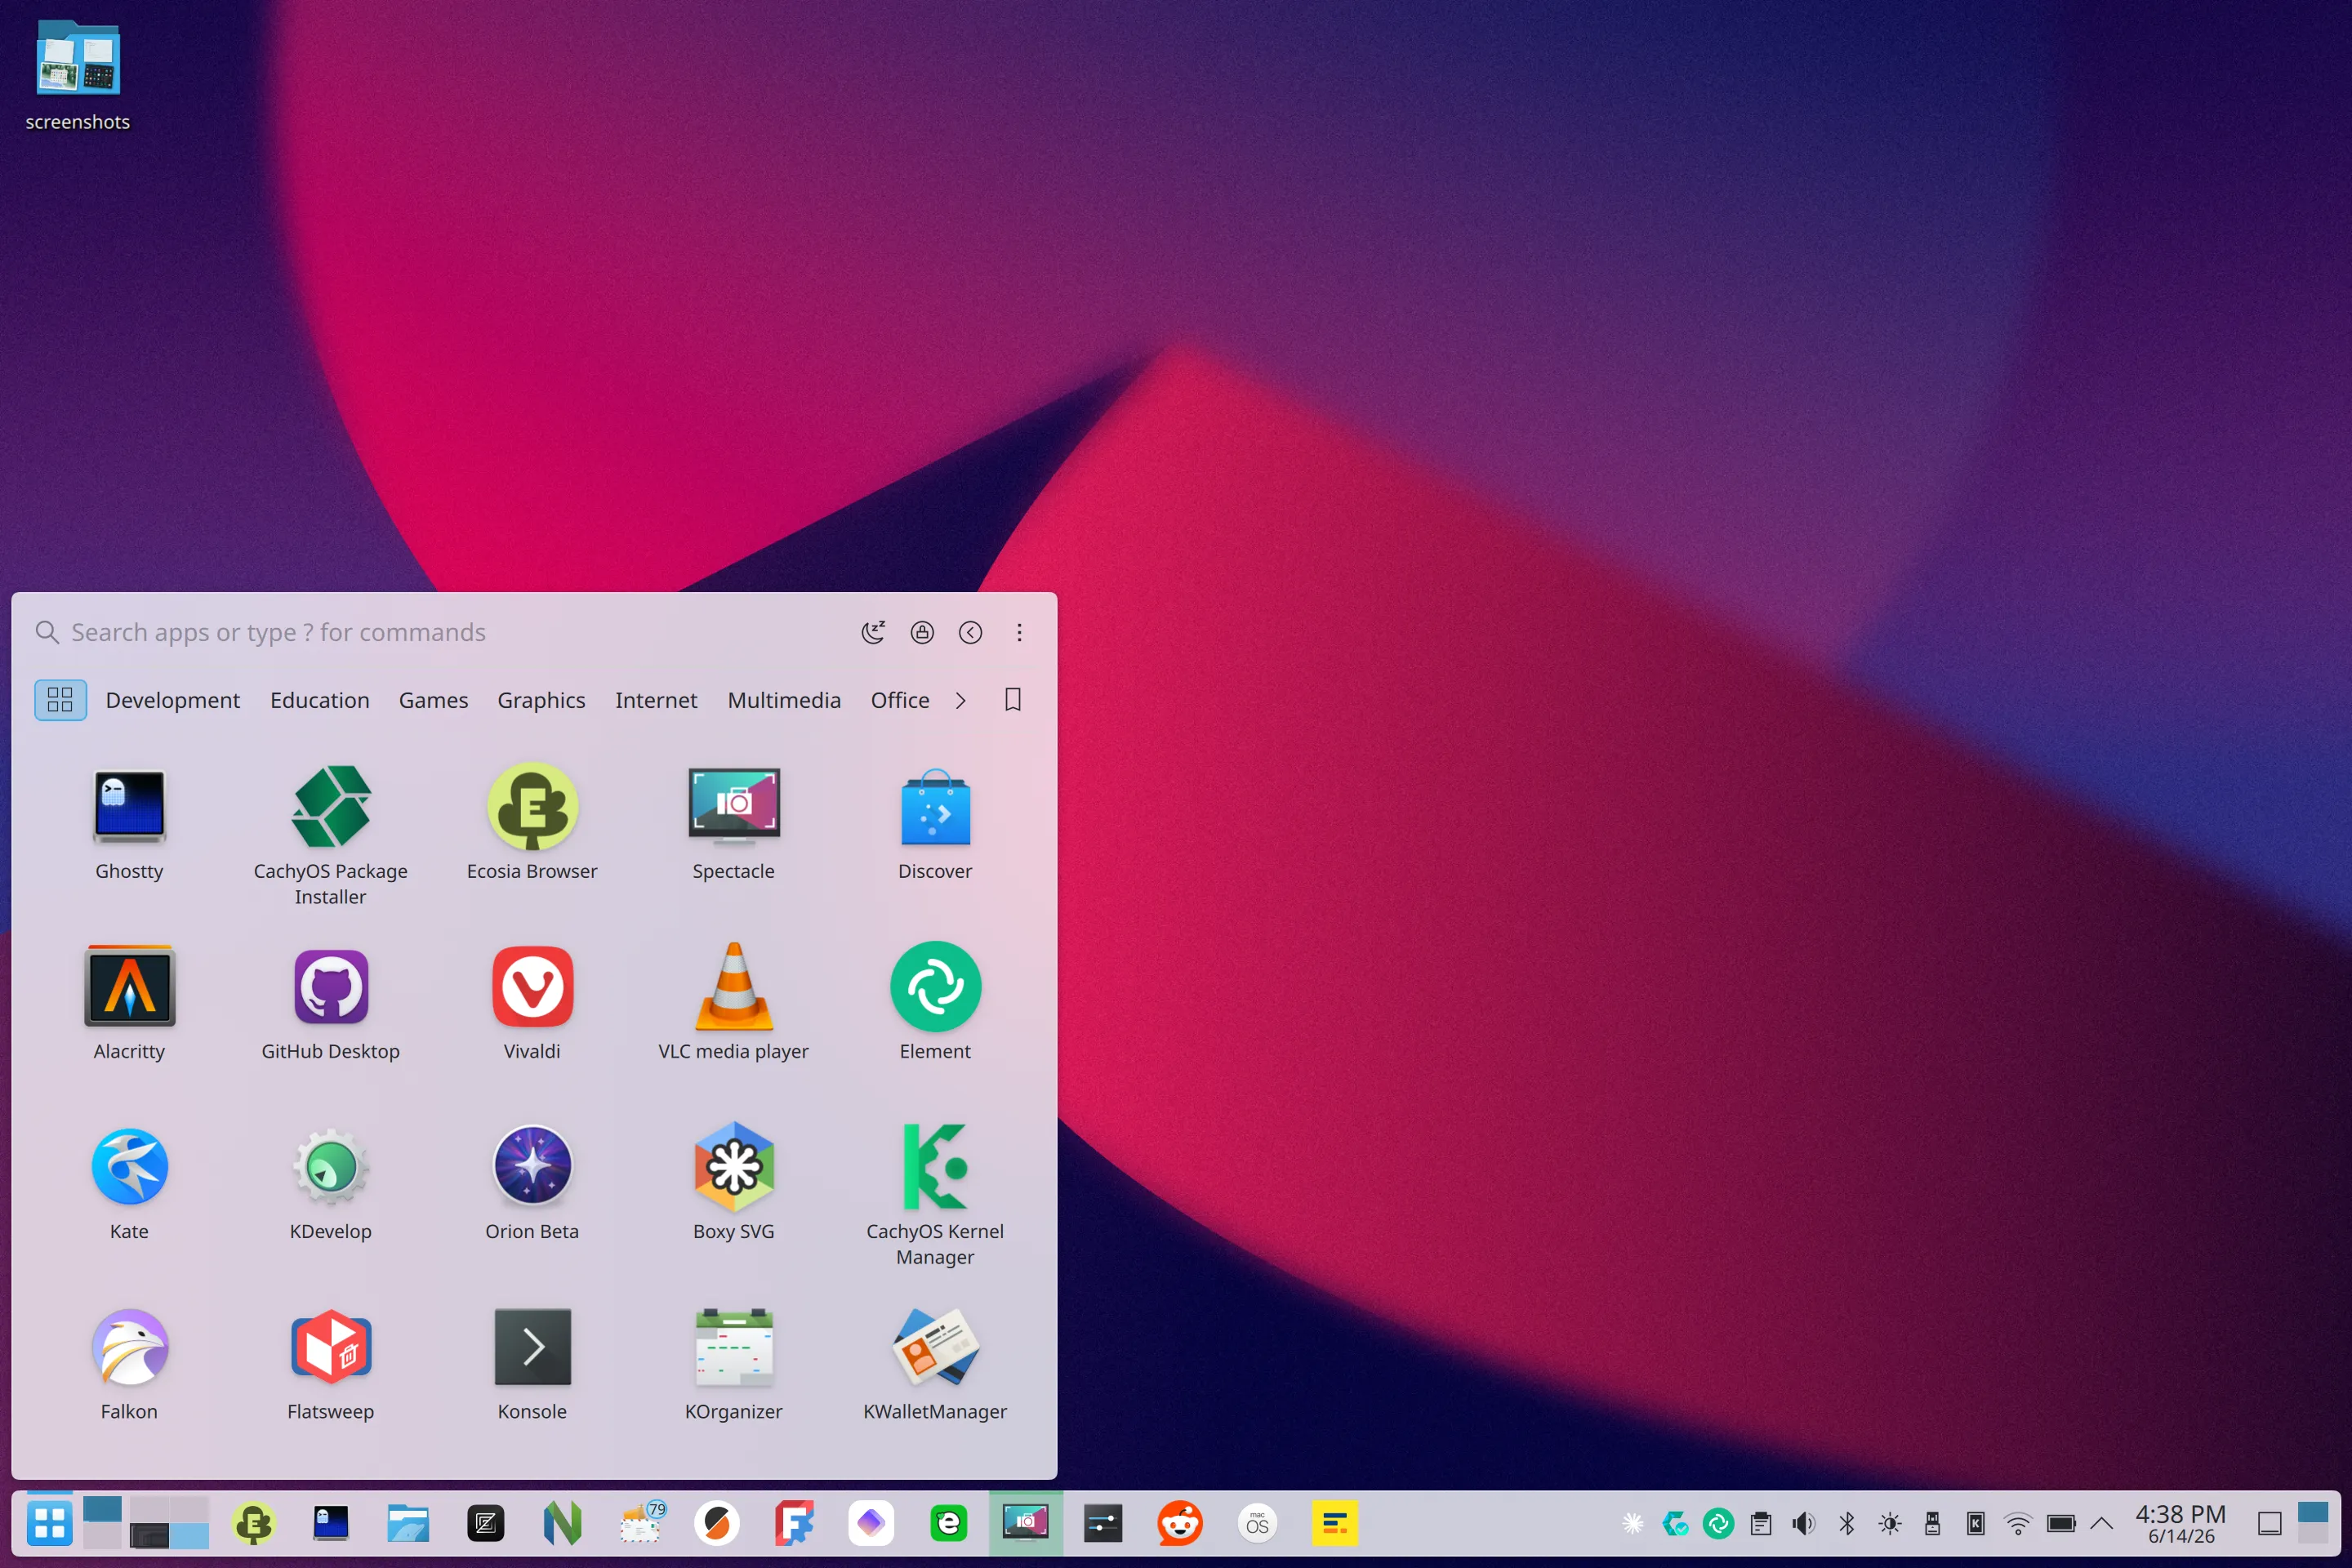Image resolution: width=2352 pixels, height=1568 pixels.
Task: Open Wi-Fi networks in the tray
Action: pos(2018,1524)
